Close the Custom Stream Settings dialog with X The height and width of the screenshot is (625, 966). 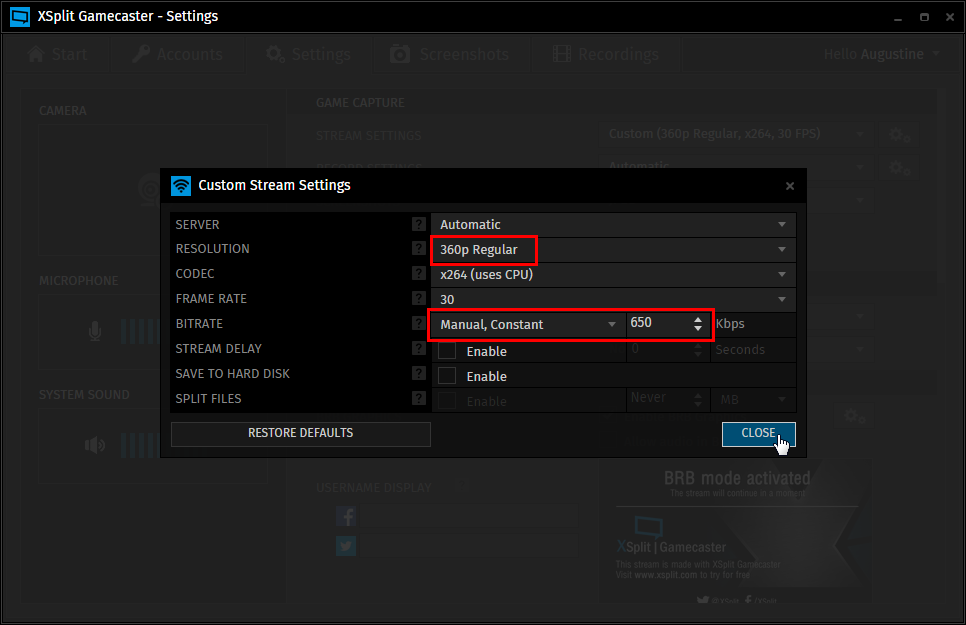pos(790,186)
